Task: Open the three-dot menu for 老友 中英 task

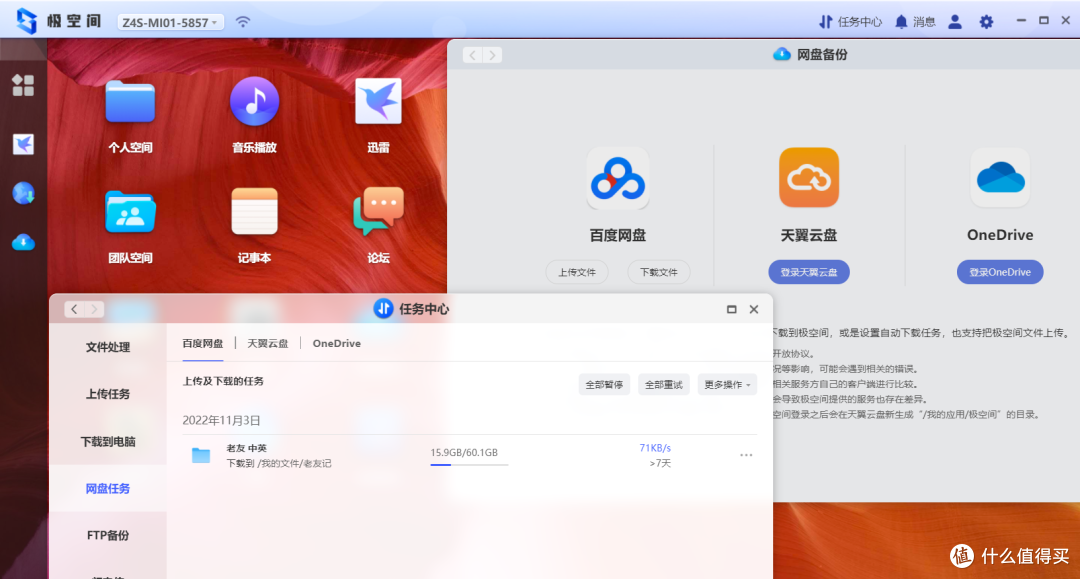Action: tap(746, 455)
